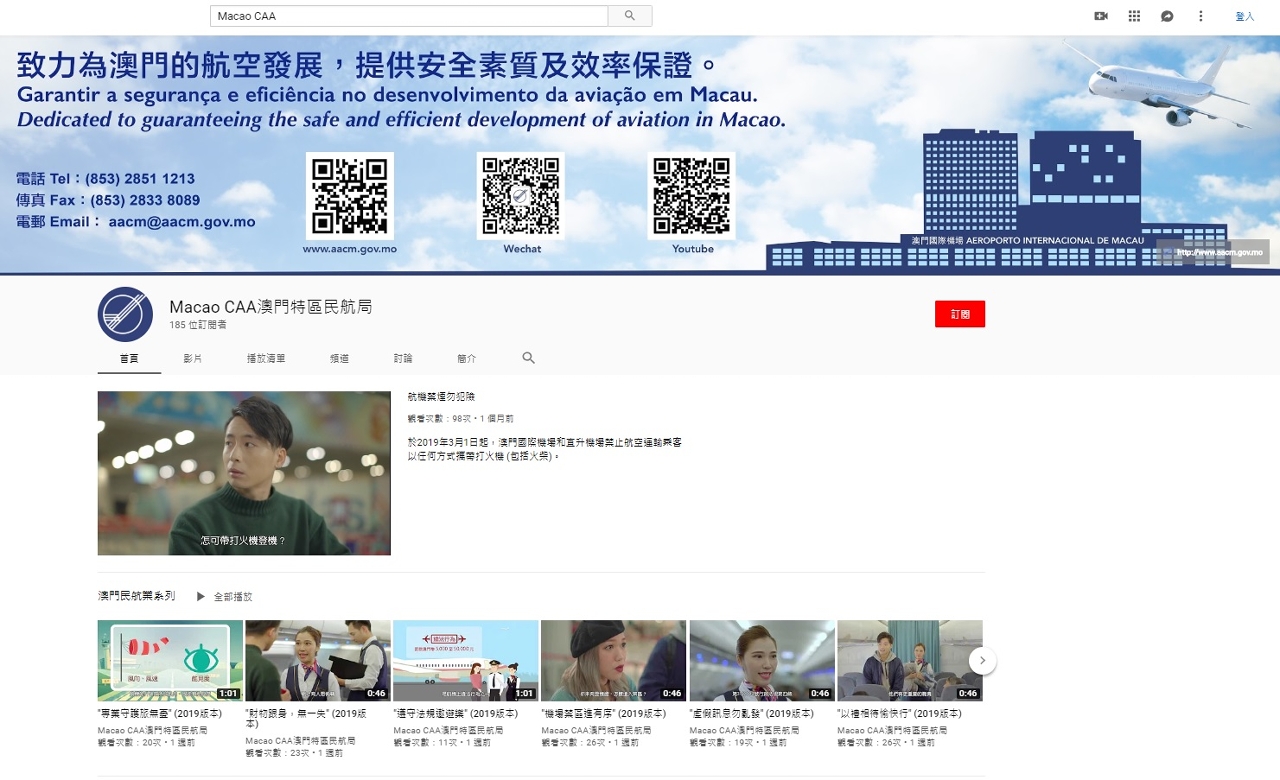The height and width of the screenshot is (780, 1280).
Task: Click the red 訂閱 subscribe button
Action: click(960, 314)
